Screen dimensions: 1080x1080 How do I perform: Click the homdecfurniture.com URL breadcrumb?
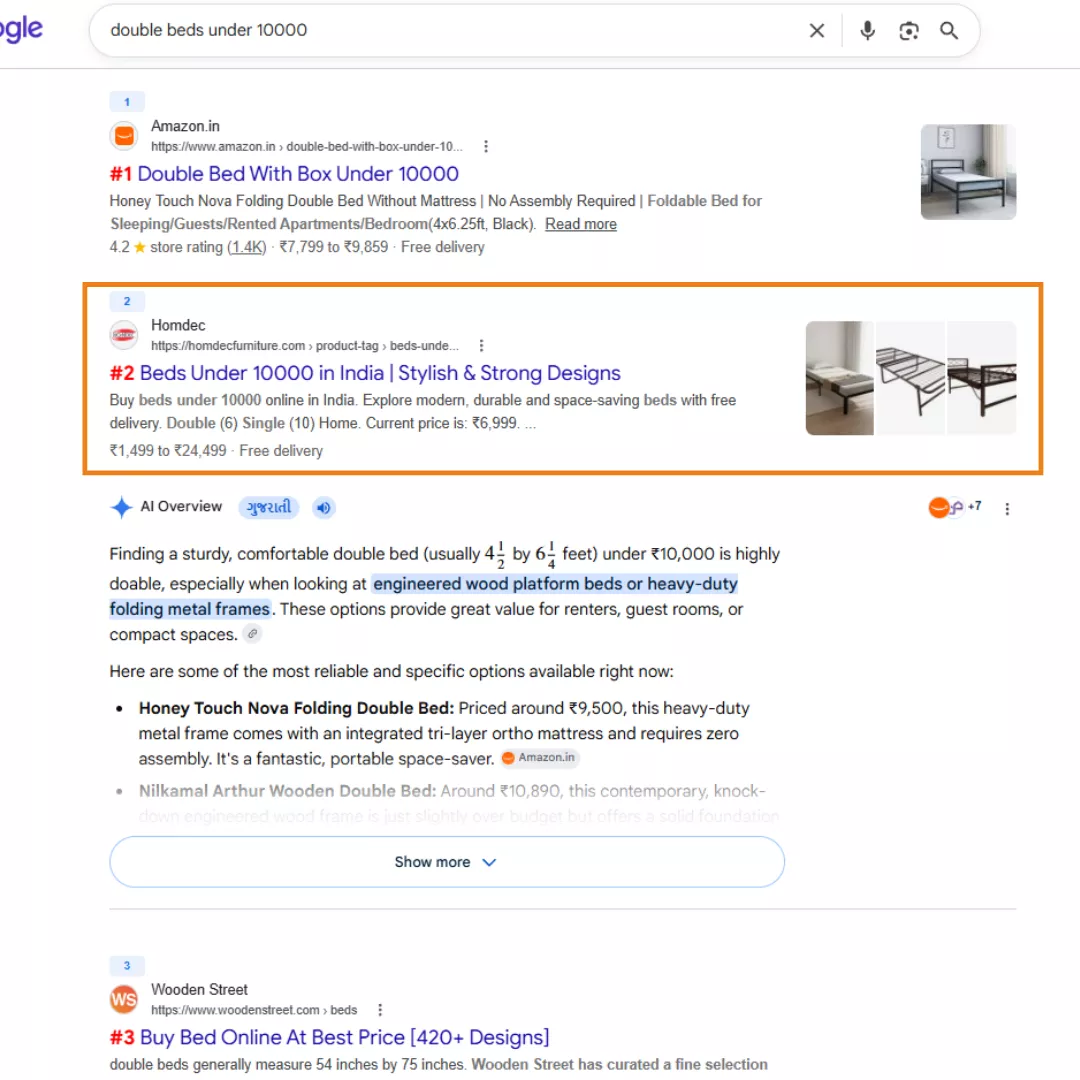pyautogui.click(x=304, y=345)
